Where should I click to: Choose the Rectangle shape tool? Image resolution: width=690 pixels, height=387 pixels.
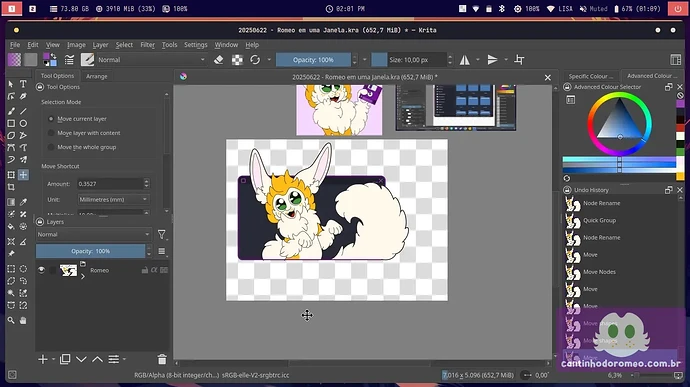pyautogui.click(x=11, y=124)
